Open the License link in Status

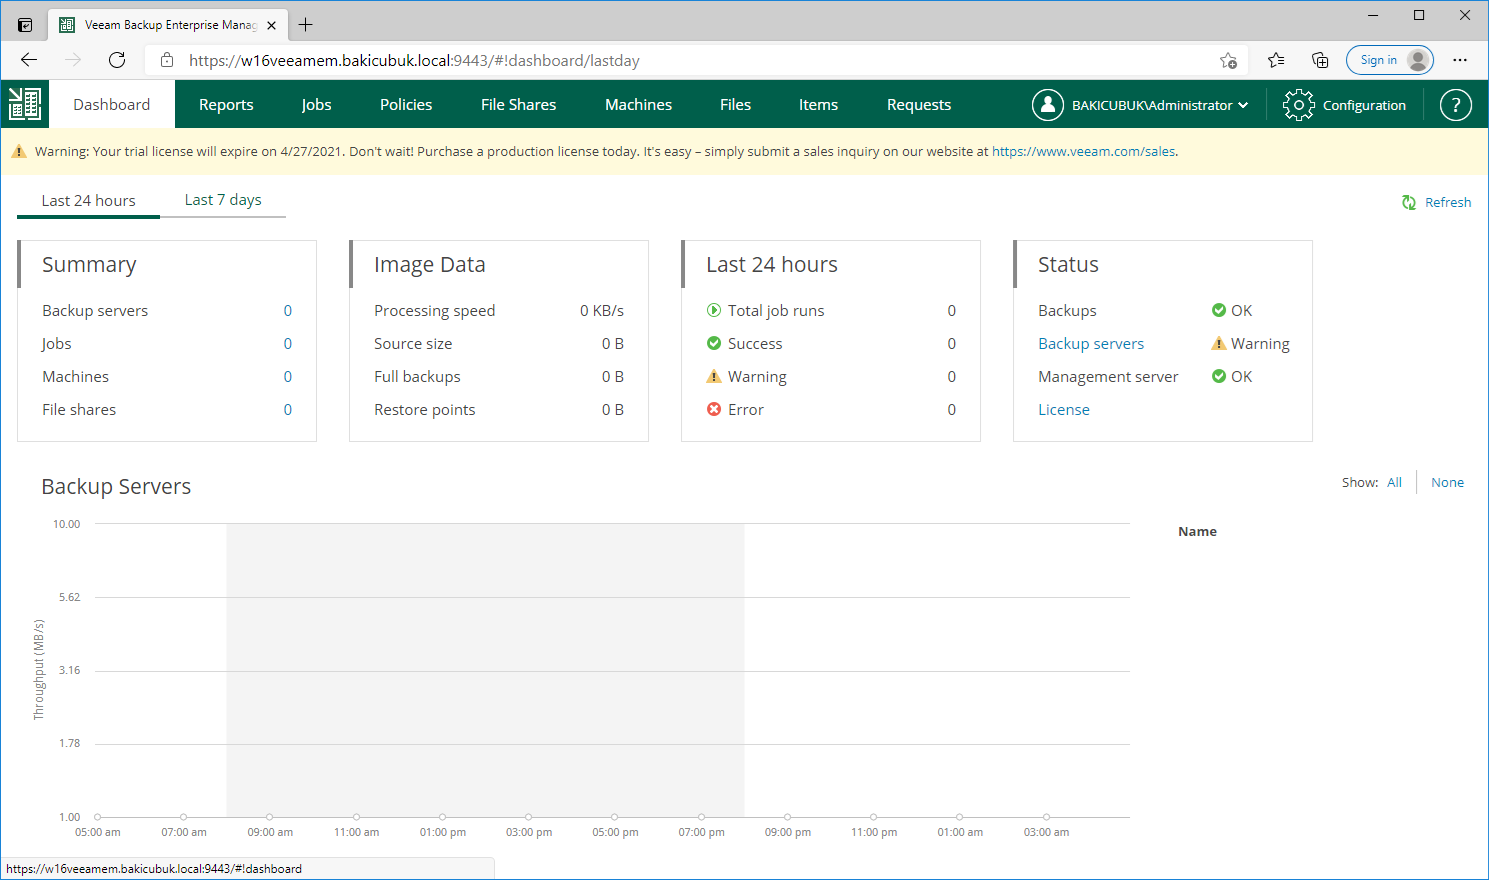point(1064,409)
